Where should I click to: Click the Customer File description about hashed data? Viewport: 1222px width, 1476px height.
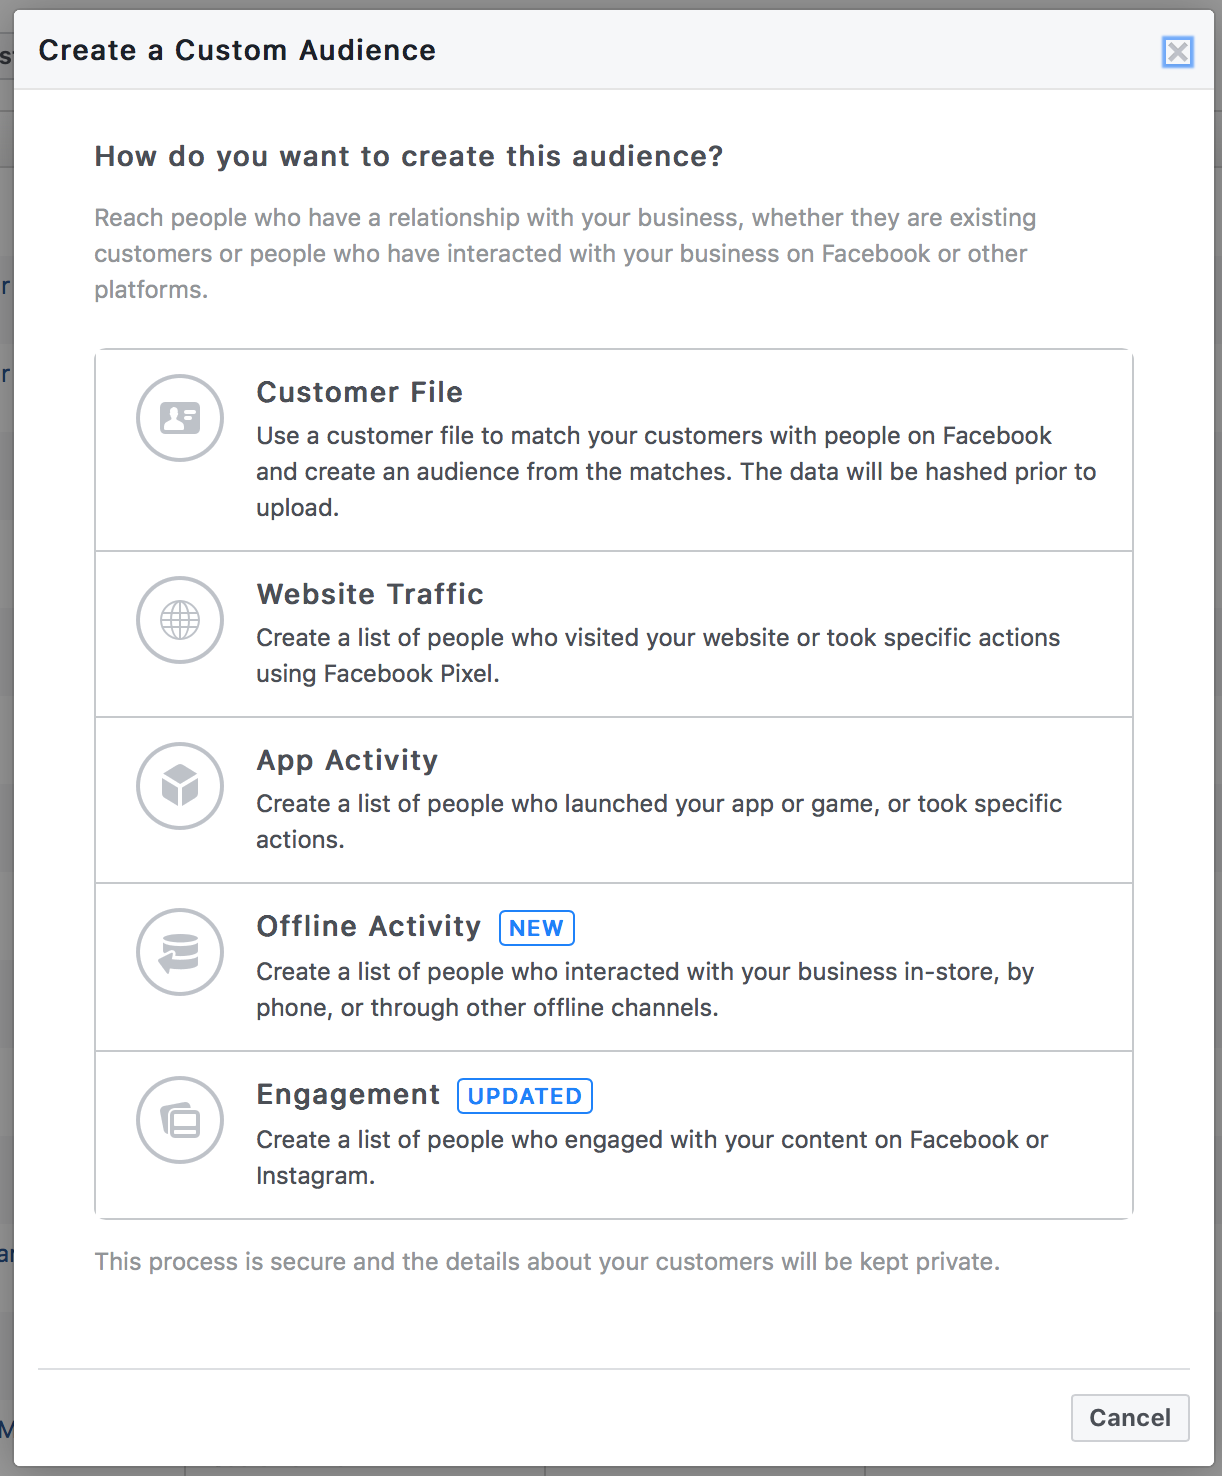pyautogui.click(x=676, y=471)
